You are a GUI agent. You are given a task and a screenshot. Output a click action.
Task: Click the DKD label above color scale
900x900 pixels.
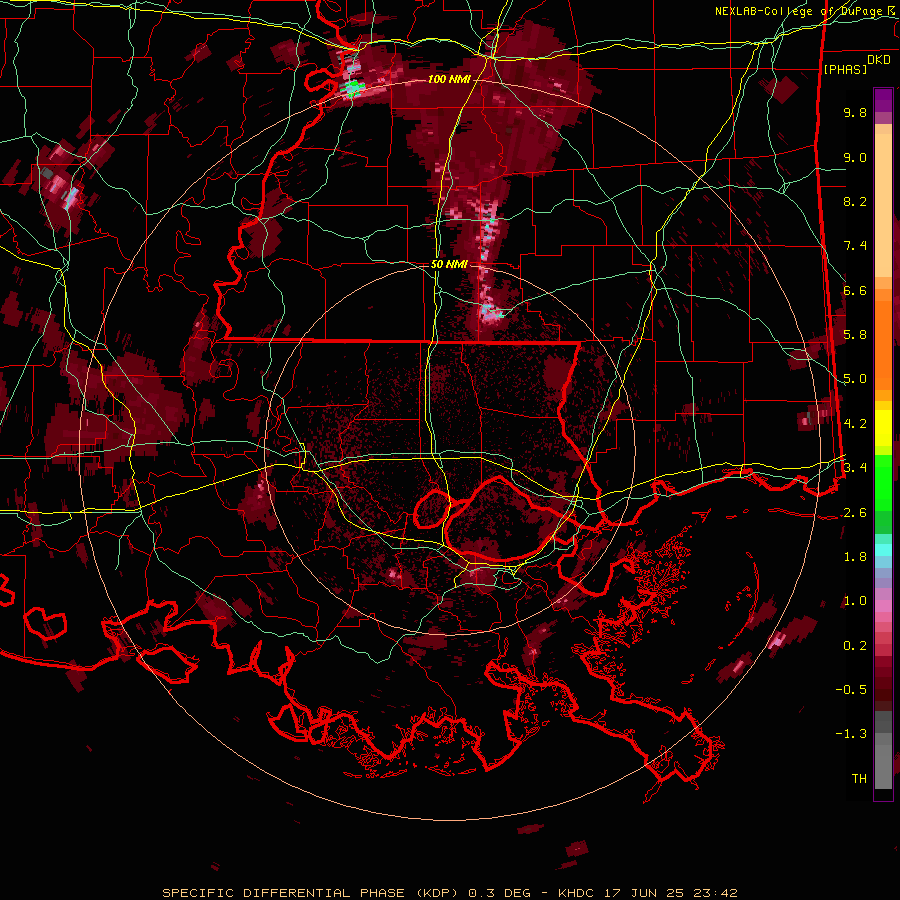click(x=879, y=60)
